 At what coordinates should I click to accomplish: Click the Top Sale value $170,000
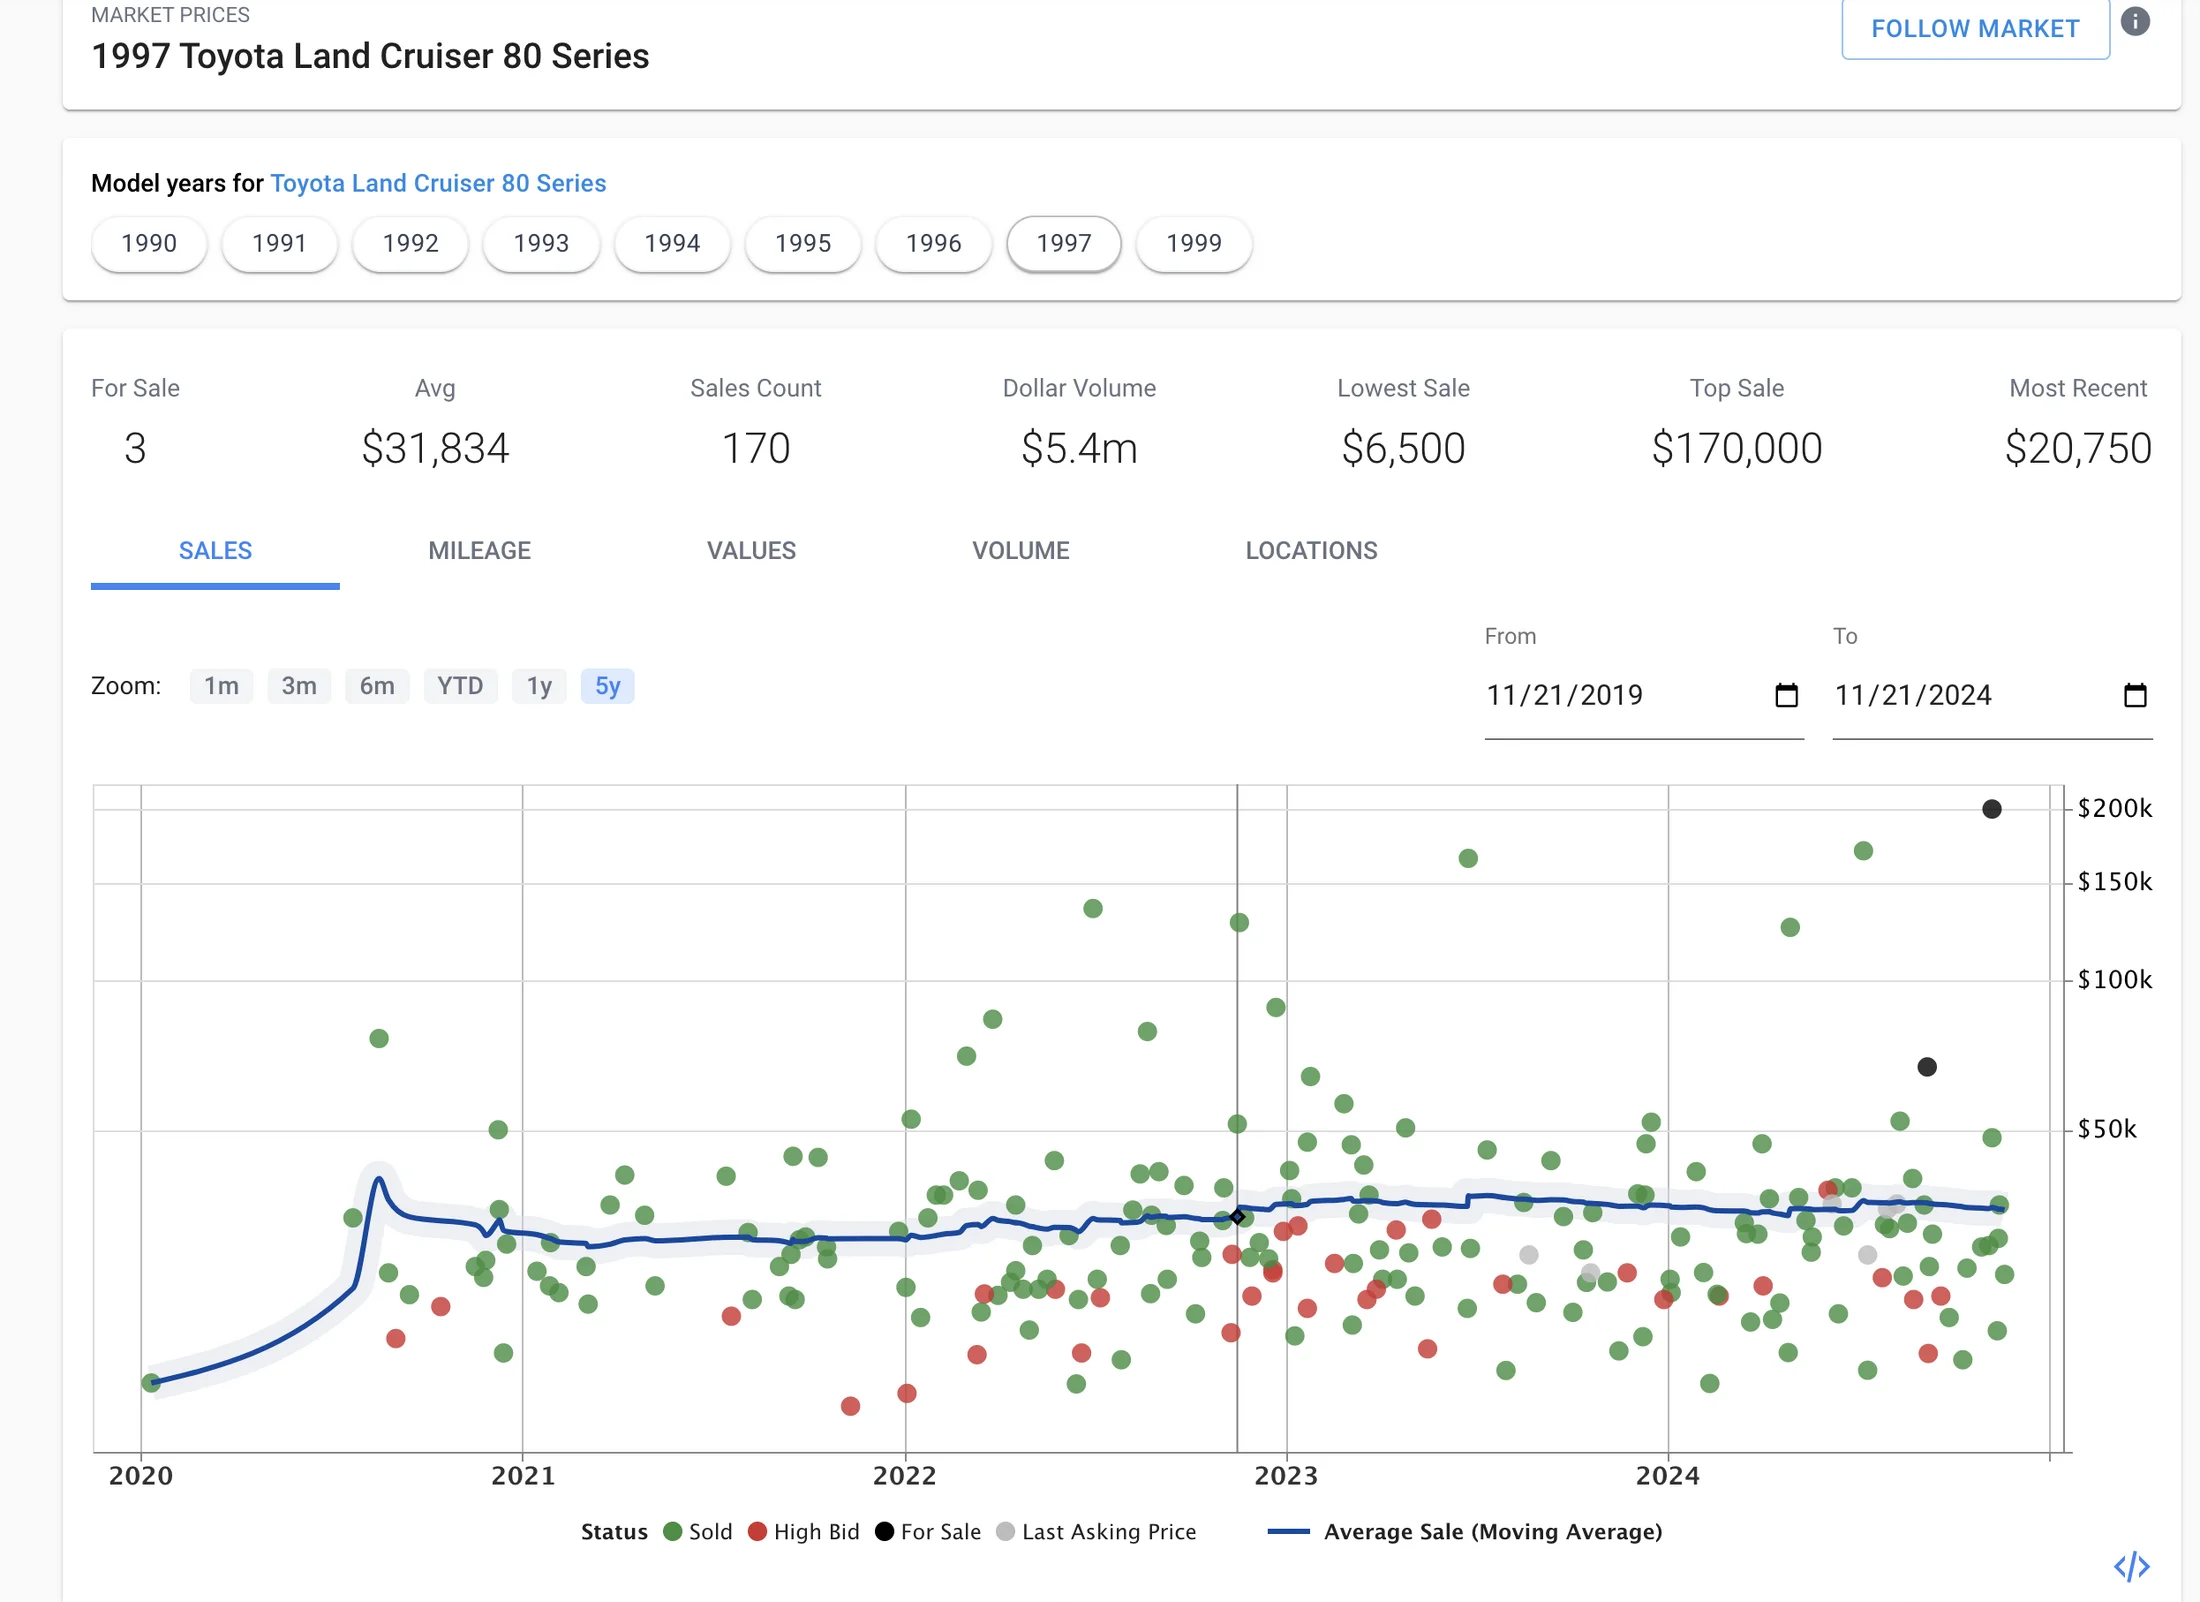click(x=1737, y=448)
